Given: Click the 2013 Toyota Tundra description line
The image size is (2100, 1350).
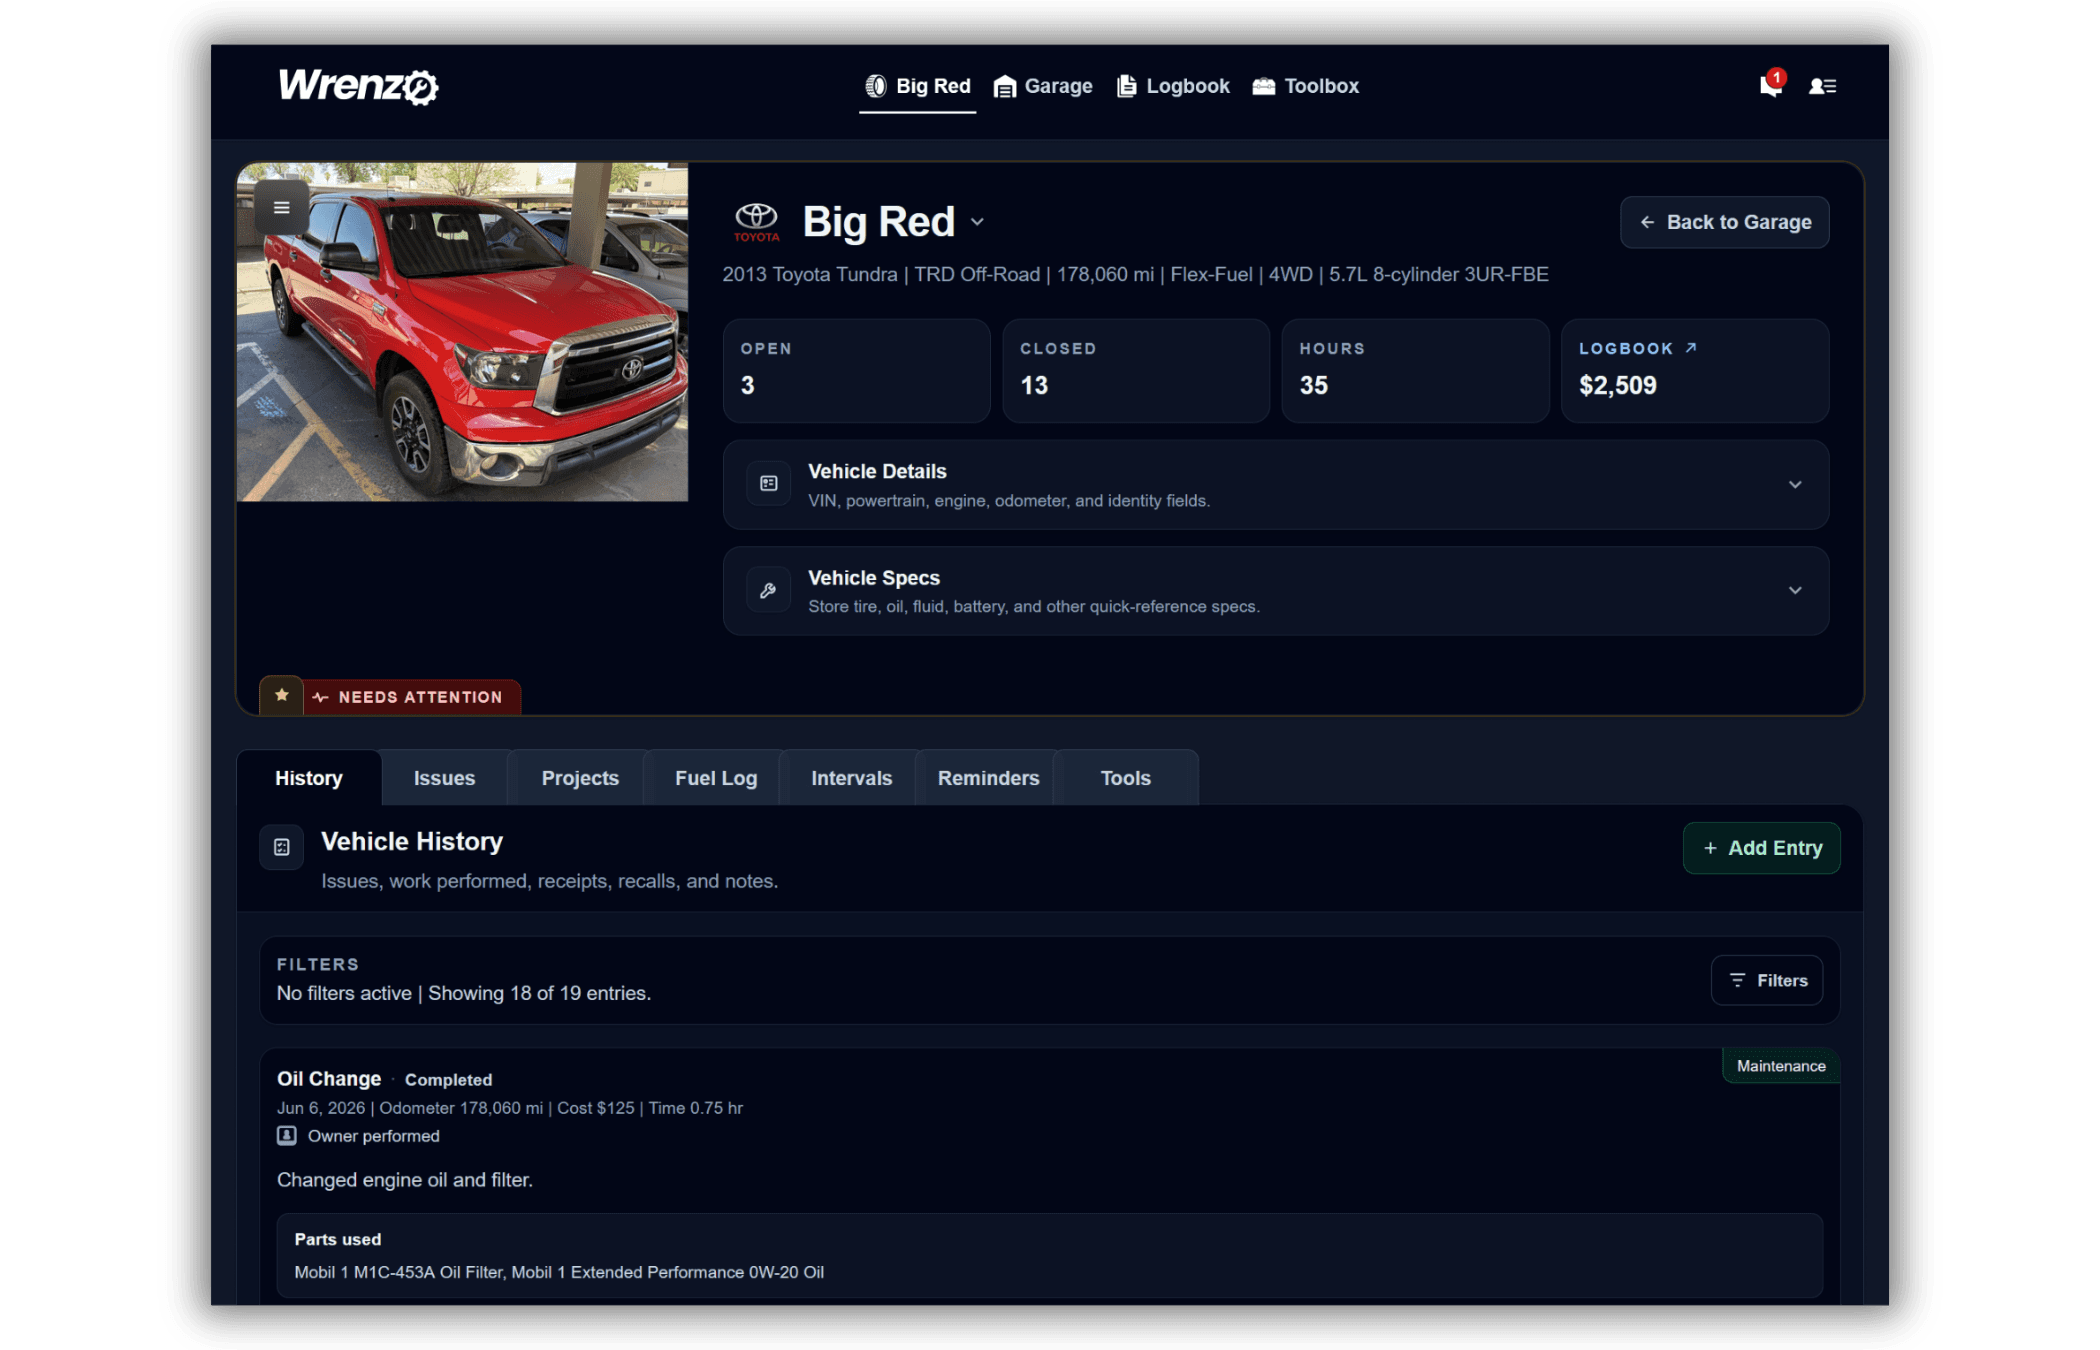Looking at the screenshot, I should coord(1135,274).
